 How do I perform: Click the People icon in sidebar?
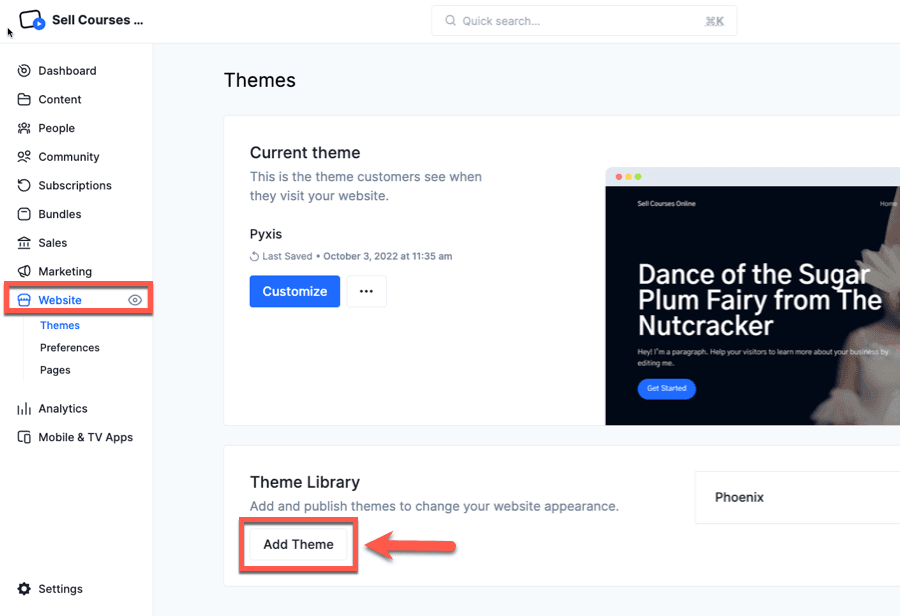[24, 128]
